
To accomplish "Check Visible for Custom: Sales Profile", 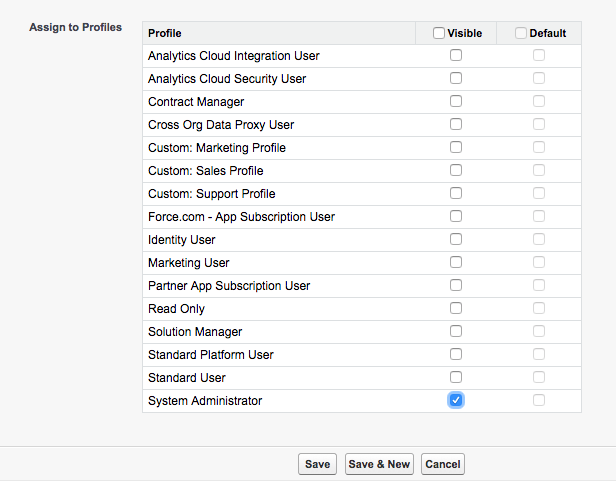I will click(x=456, y=170).
